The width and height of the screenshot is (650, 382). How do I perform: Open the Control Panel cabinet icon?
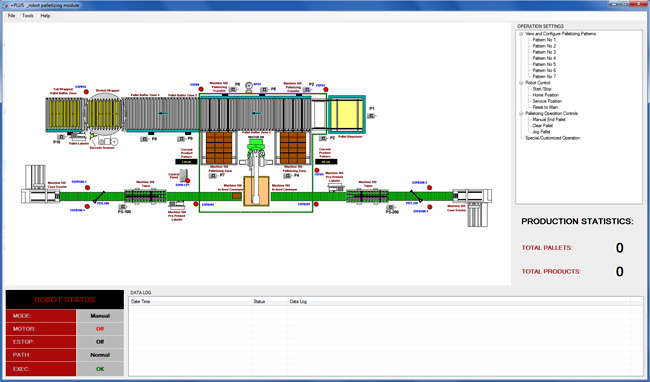pos(184,175)
